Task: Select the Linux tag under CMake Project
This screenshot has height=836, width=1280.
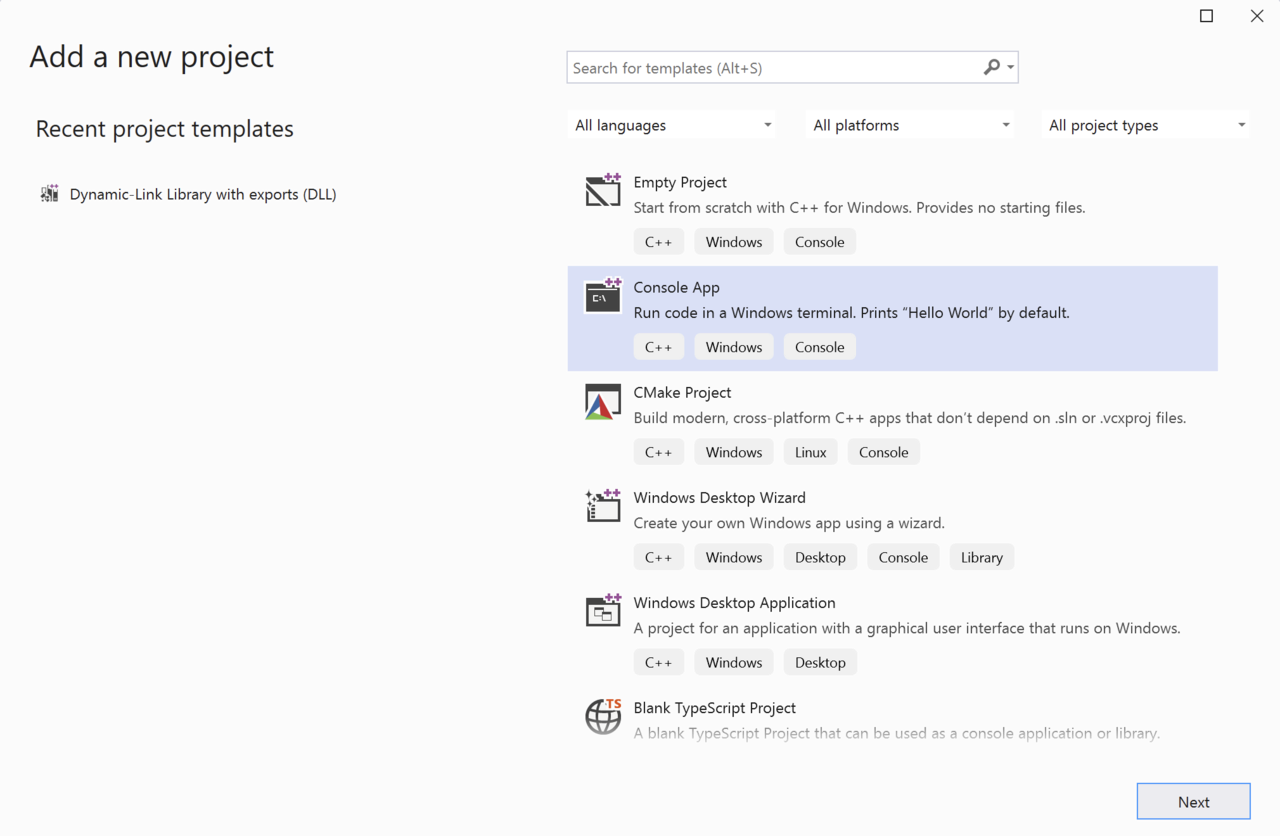Action: (810, 451)
